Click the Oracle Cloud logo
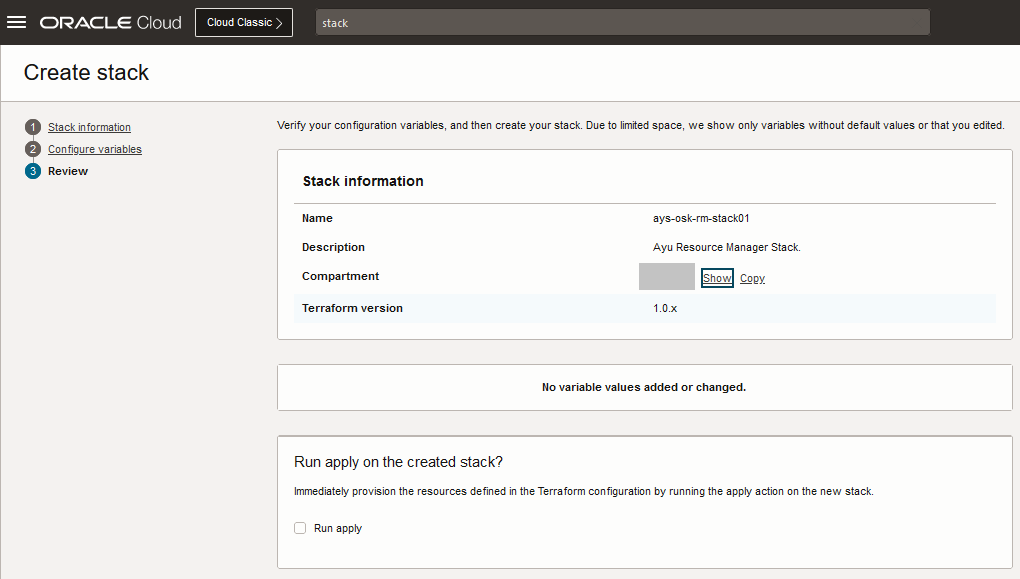 point(111,22)
